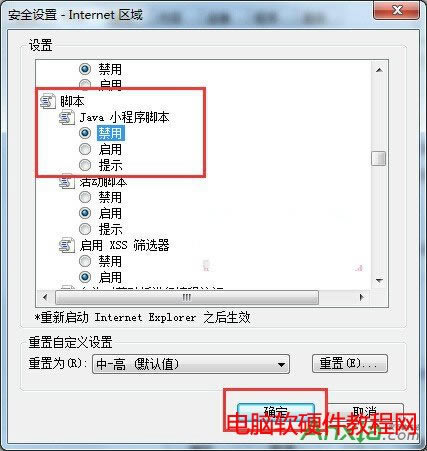Click the 脚本 category script icon

tap(48, 101)
